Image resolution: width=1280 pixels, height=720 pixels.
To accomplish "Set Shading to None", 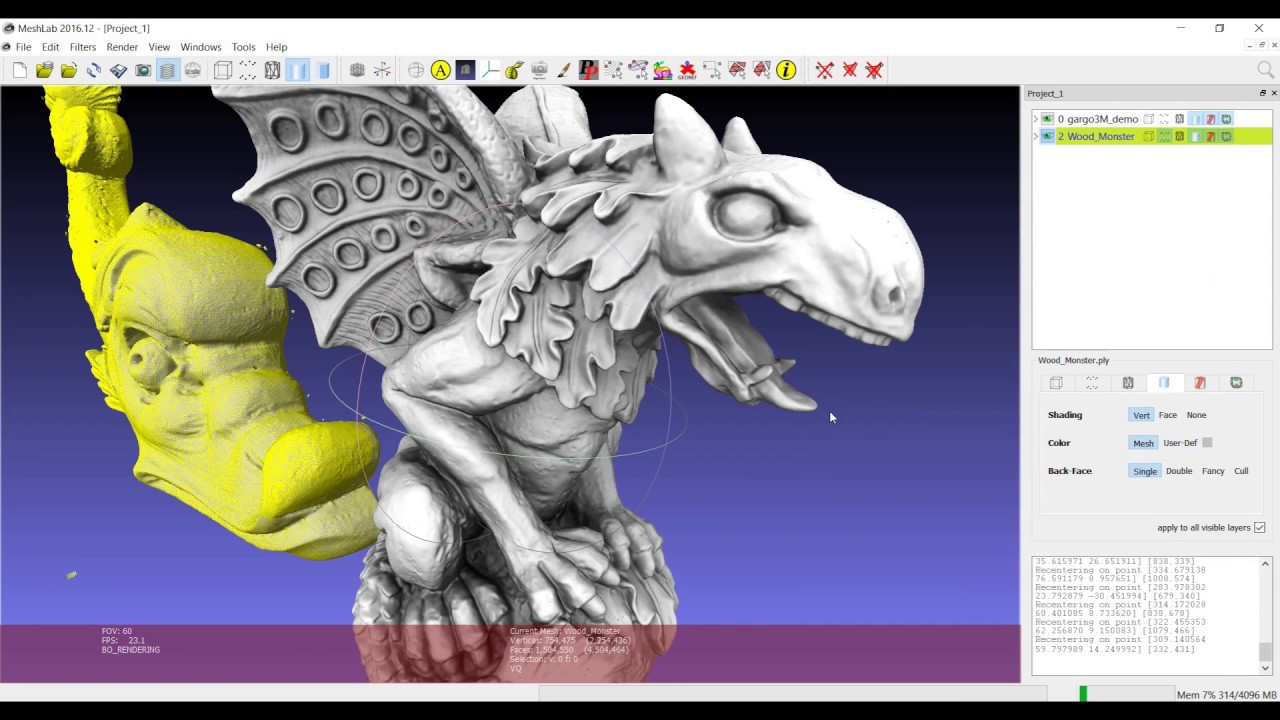I will coord(1196,415).
